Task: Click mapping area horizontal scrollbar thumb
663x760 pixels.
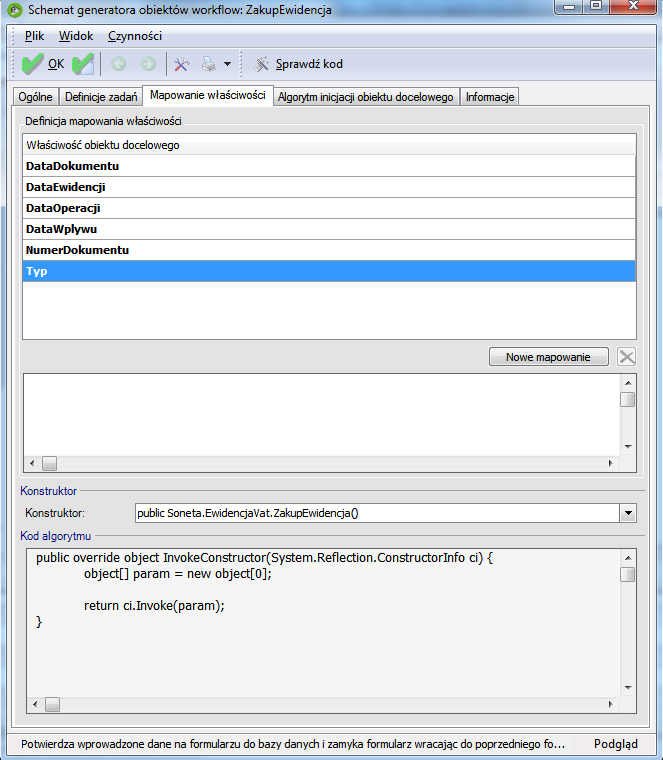Action: pyautogui.click(x=49, y=463)
